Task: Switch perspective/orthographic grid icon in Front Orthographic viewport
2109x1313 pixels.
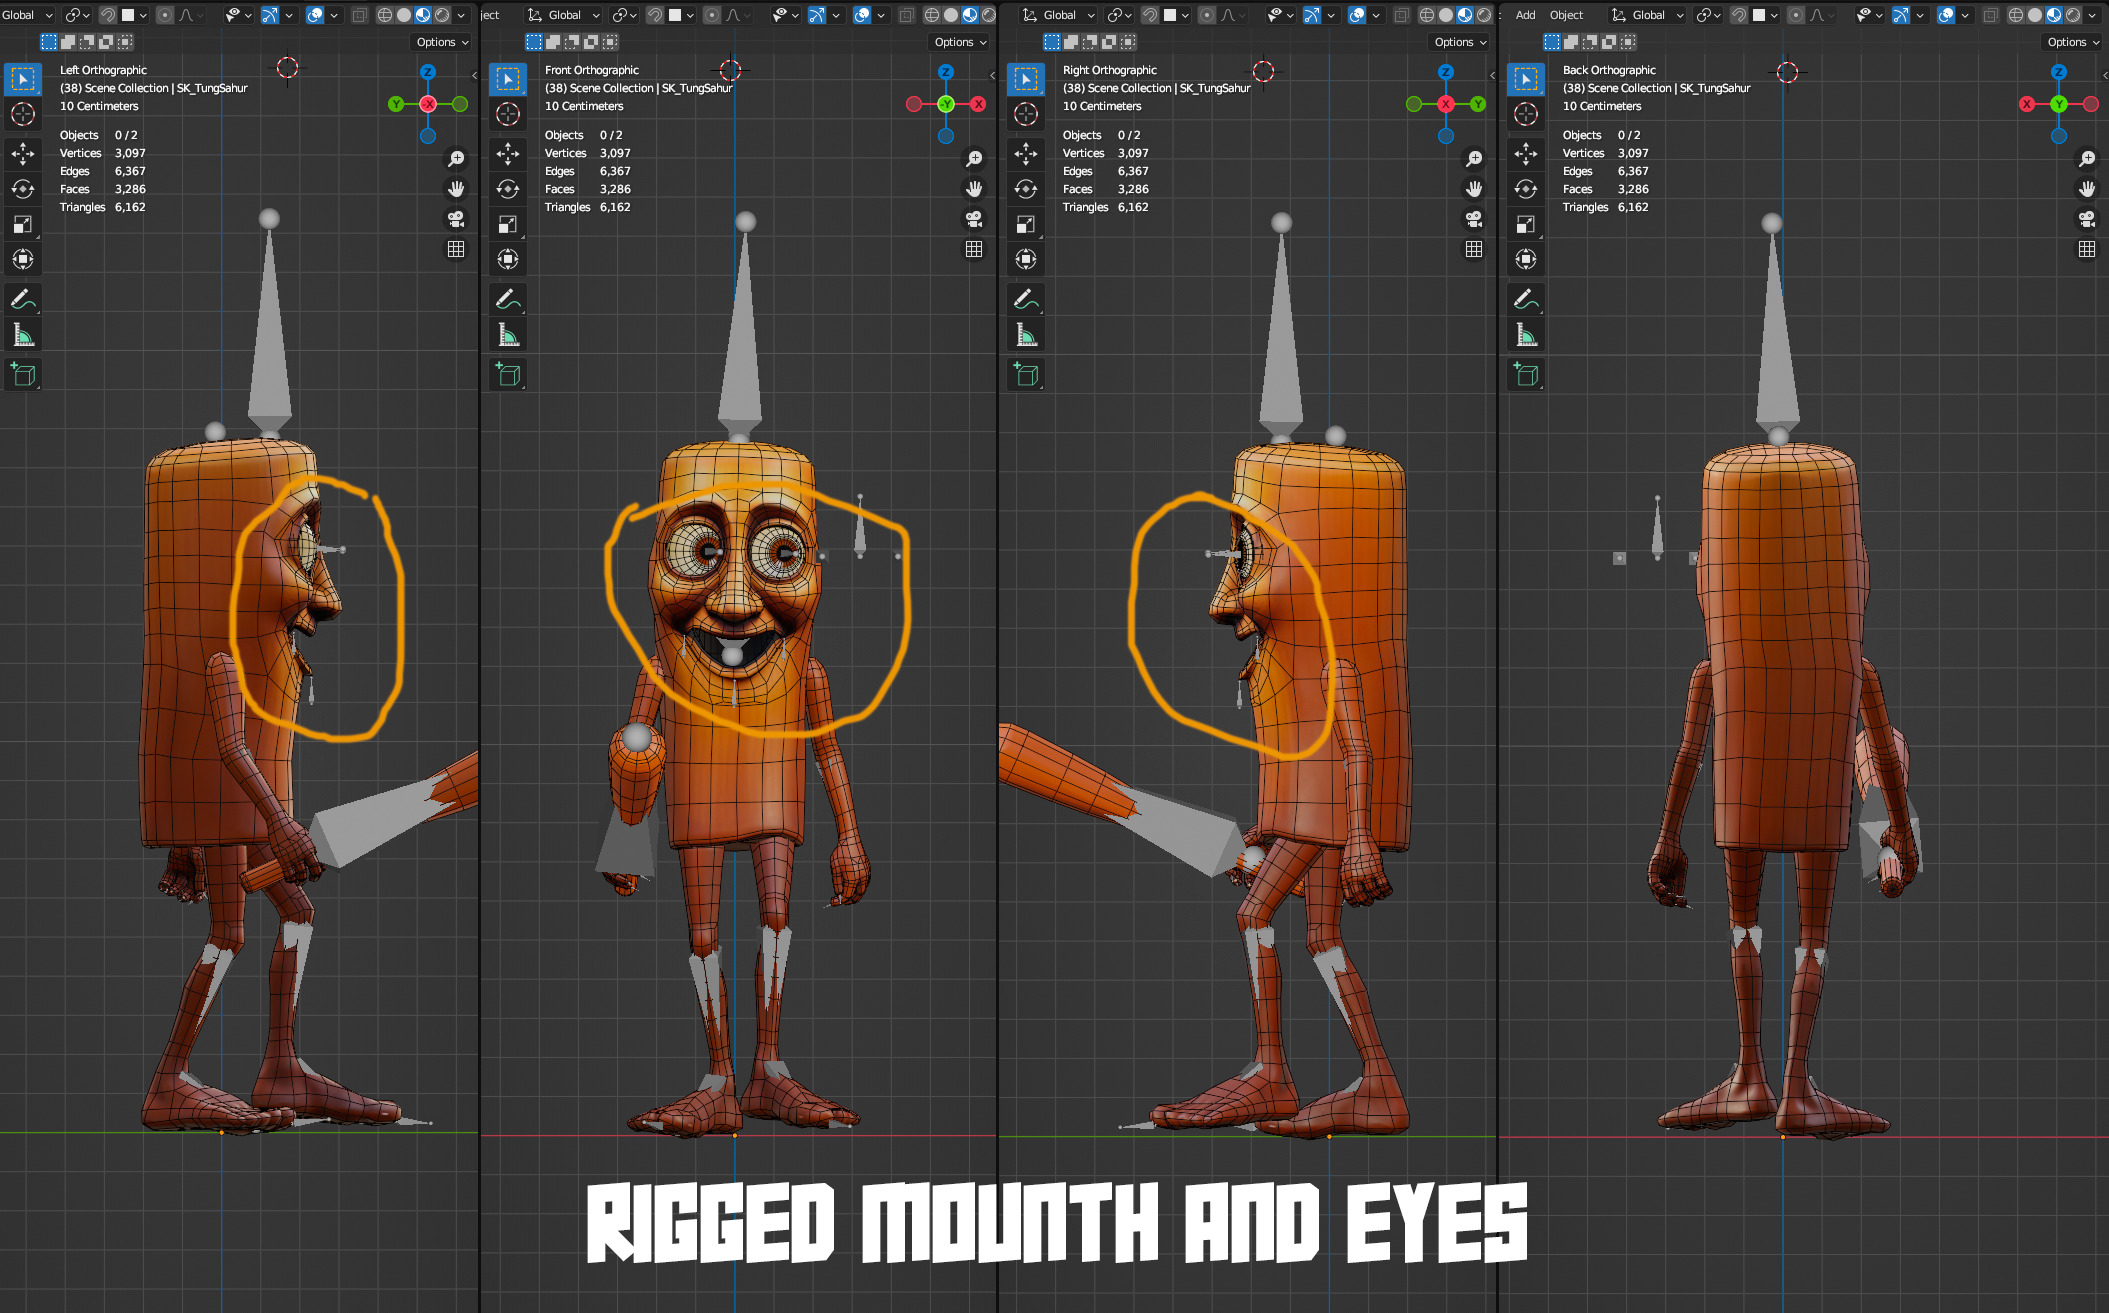Action: pos(974,249)
